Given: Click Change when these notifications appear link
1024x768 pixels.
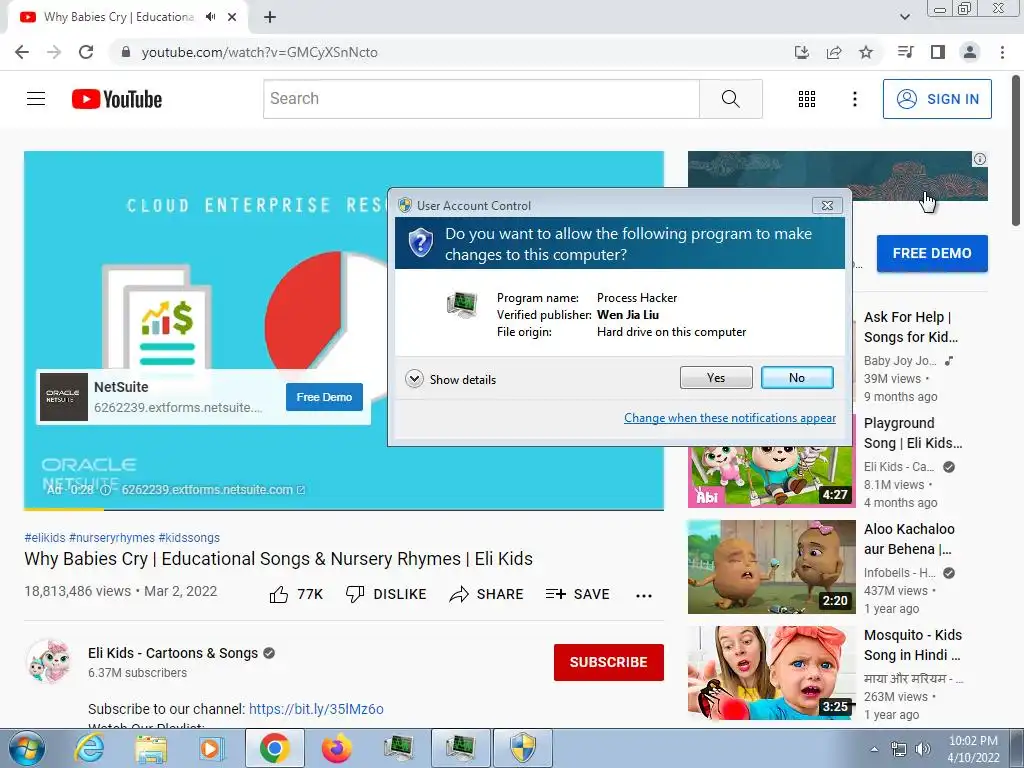Looking at the screenshot, I should pos(729,418).
